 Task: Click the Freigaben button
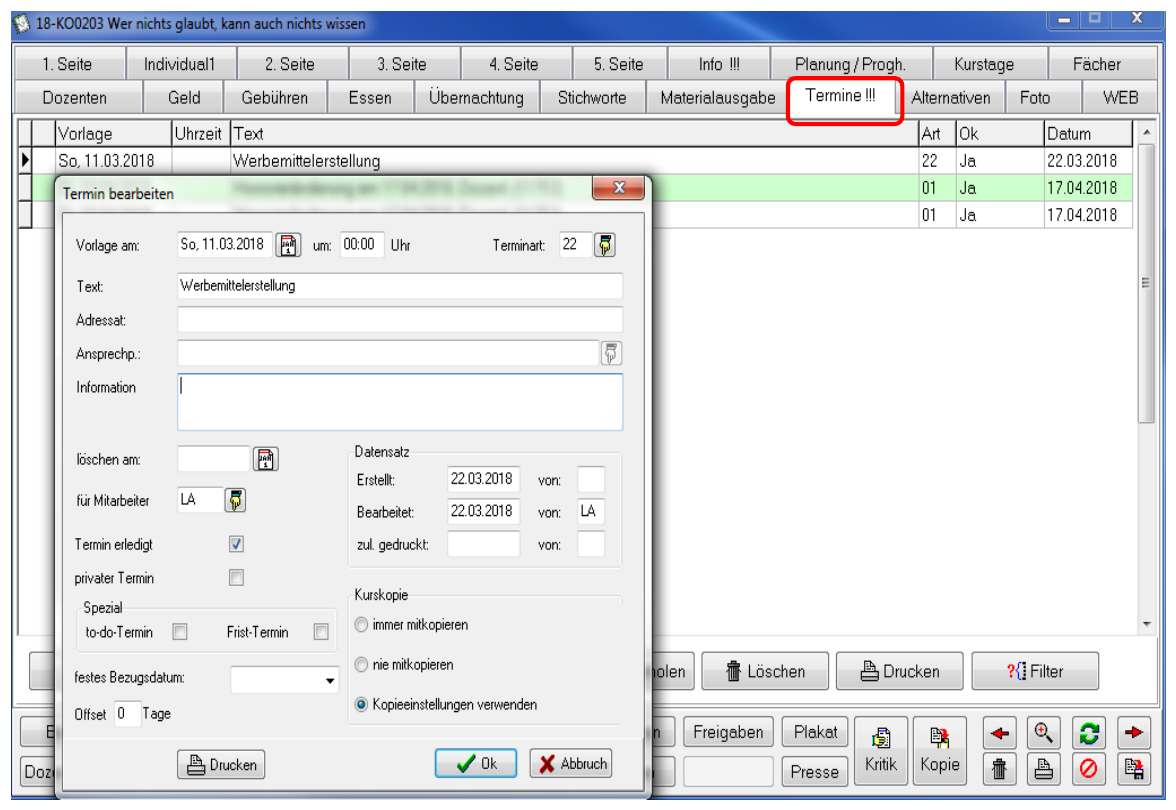728,732
